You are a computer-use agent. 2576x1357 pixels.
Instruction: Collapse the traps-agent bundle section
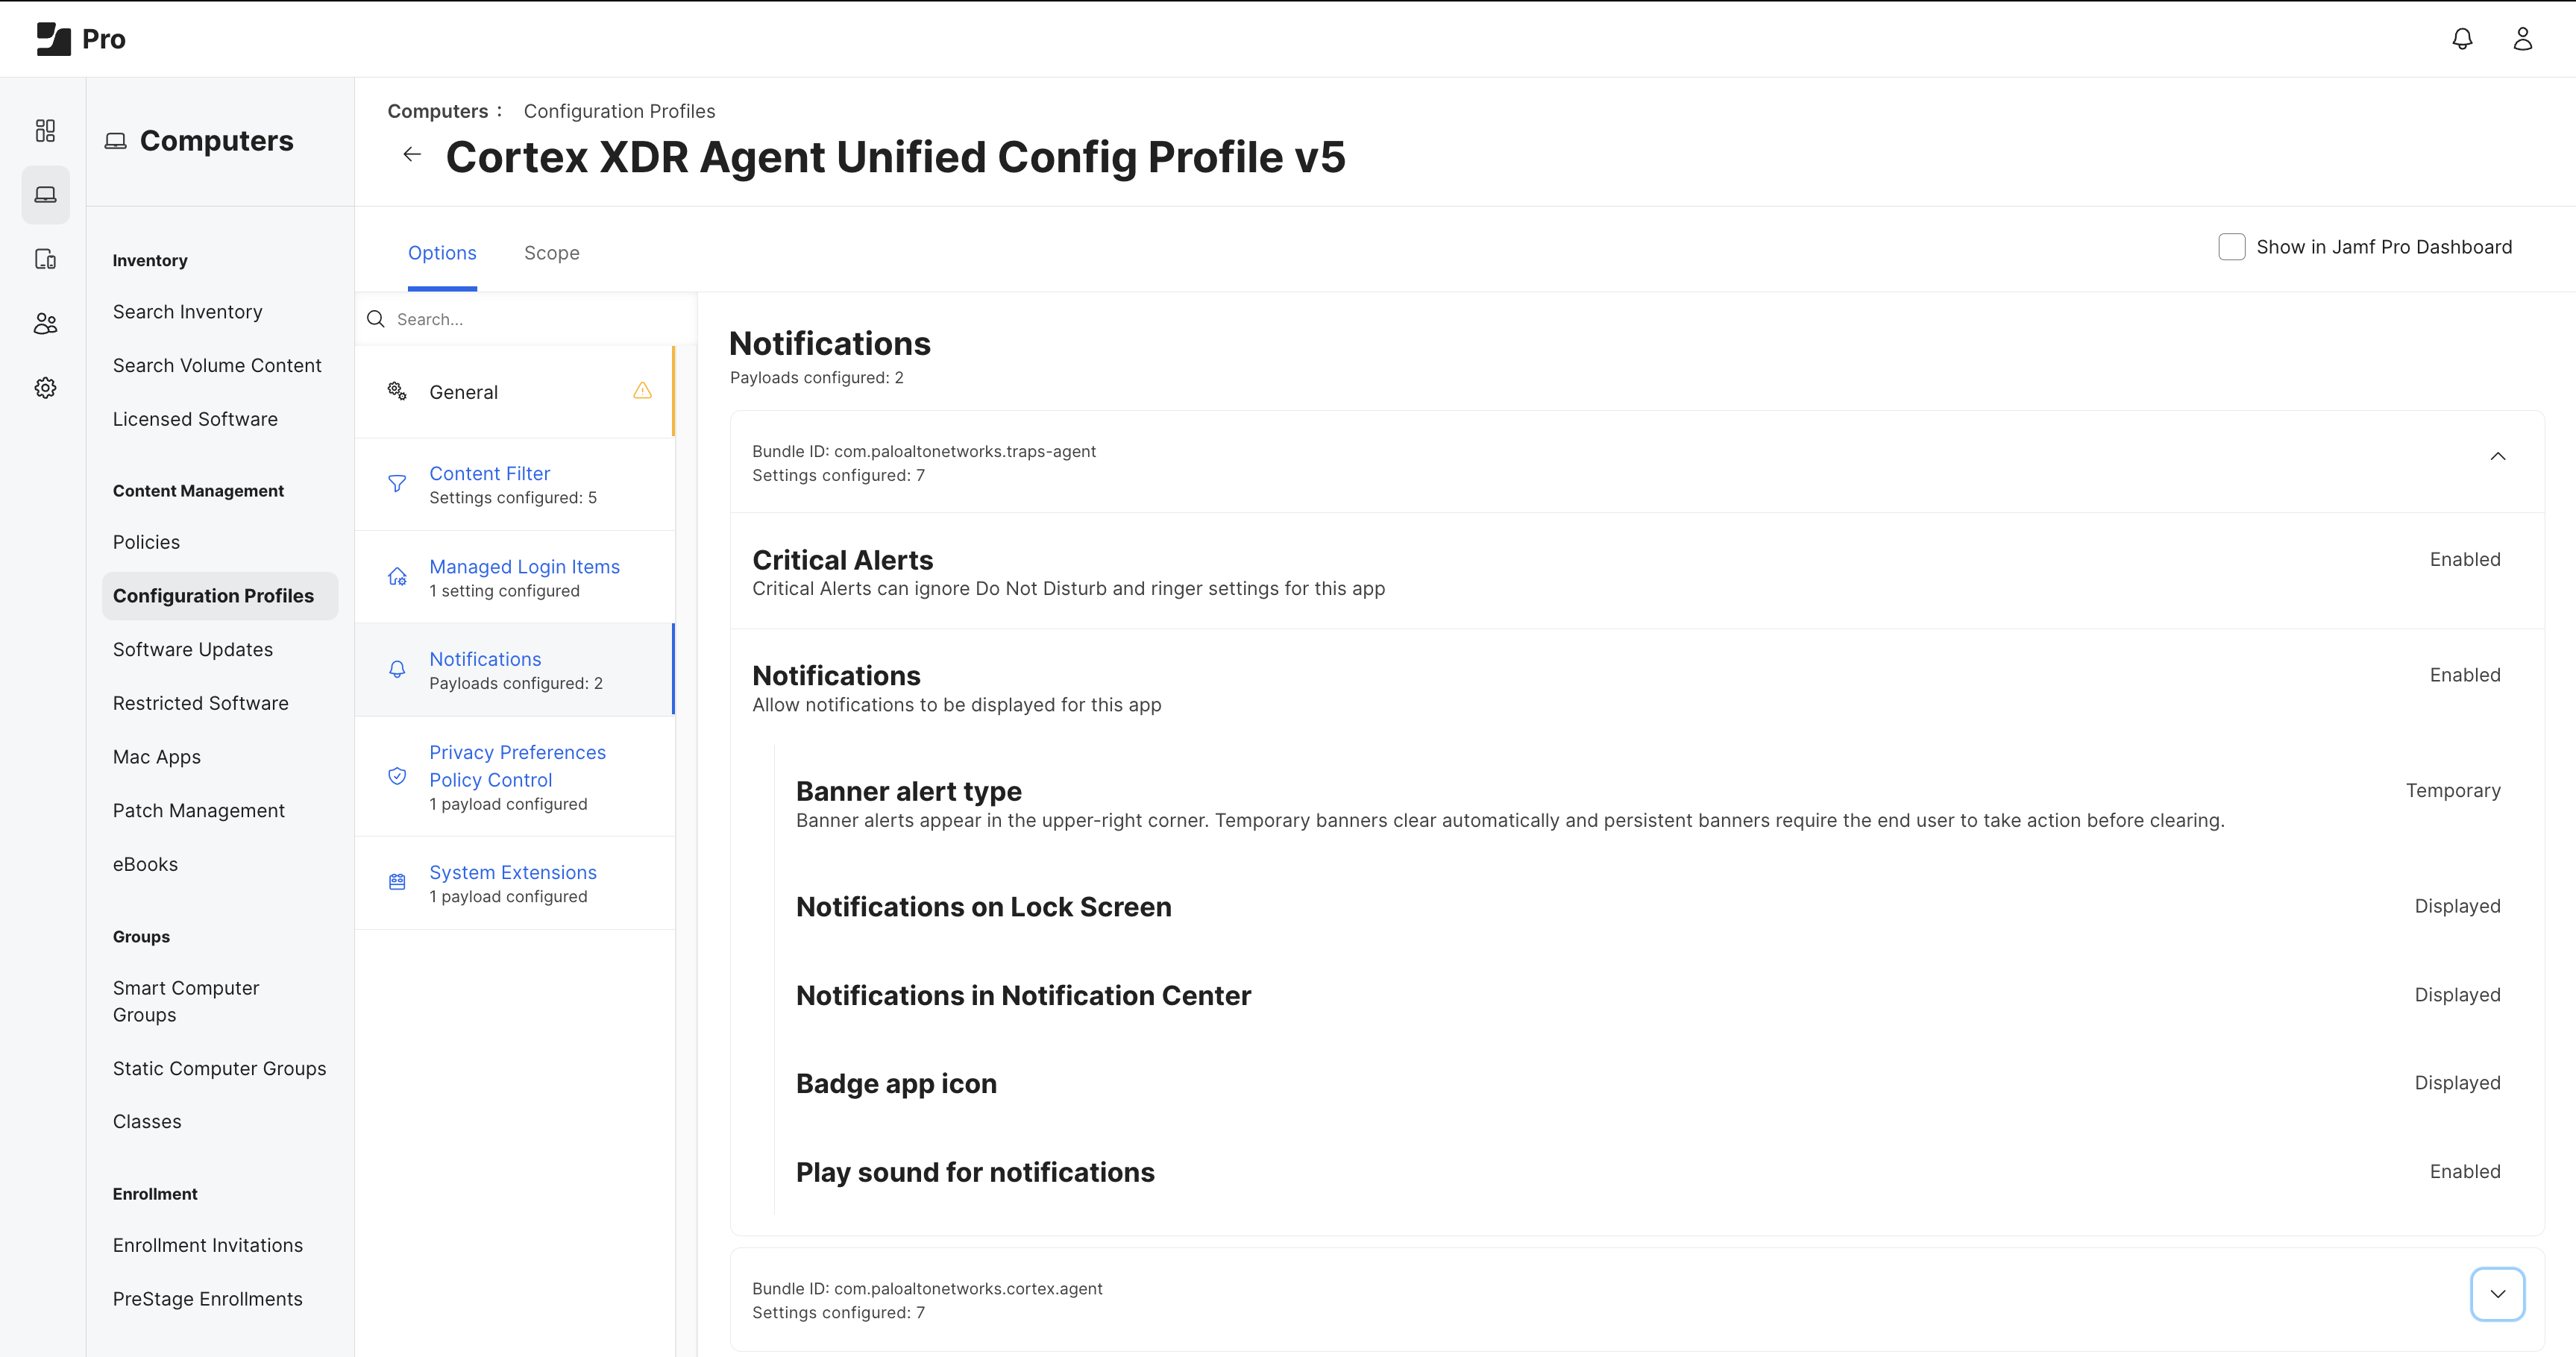tap(2497, 456)
